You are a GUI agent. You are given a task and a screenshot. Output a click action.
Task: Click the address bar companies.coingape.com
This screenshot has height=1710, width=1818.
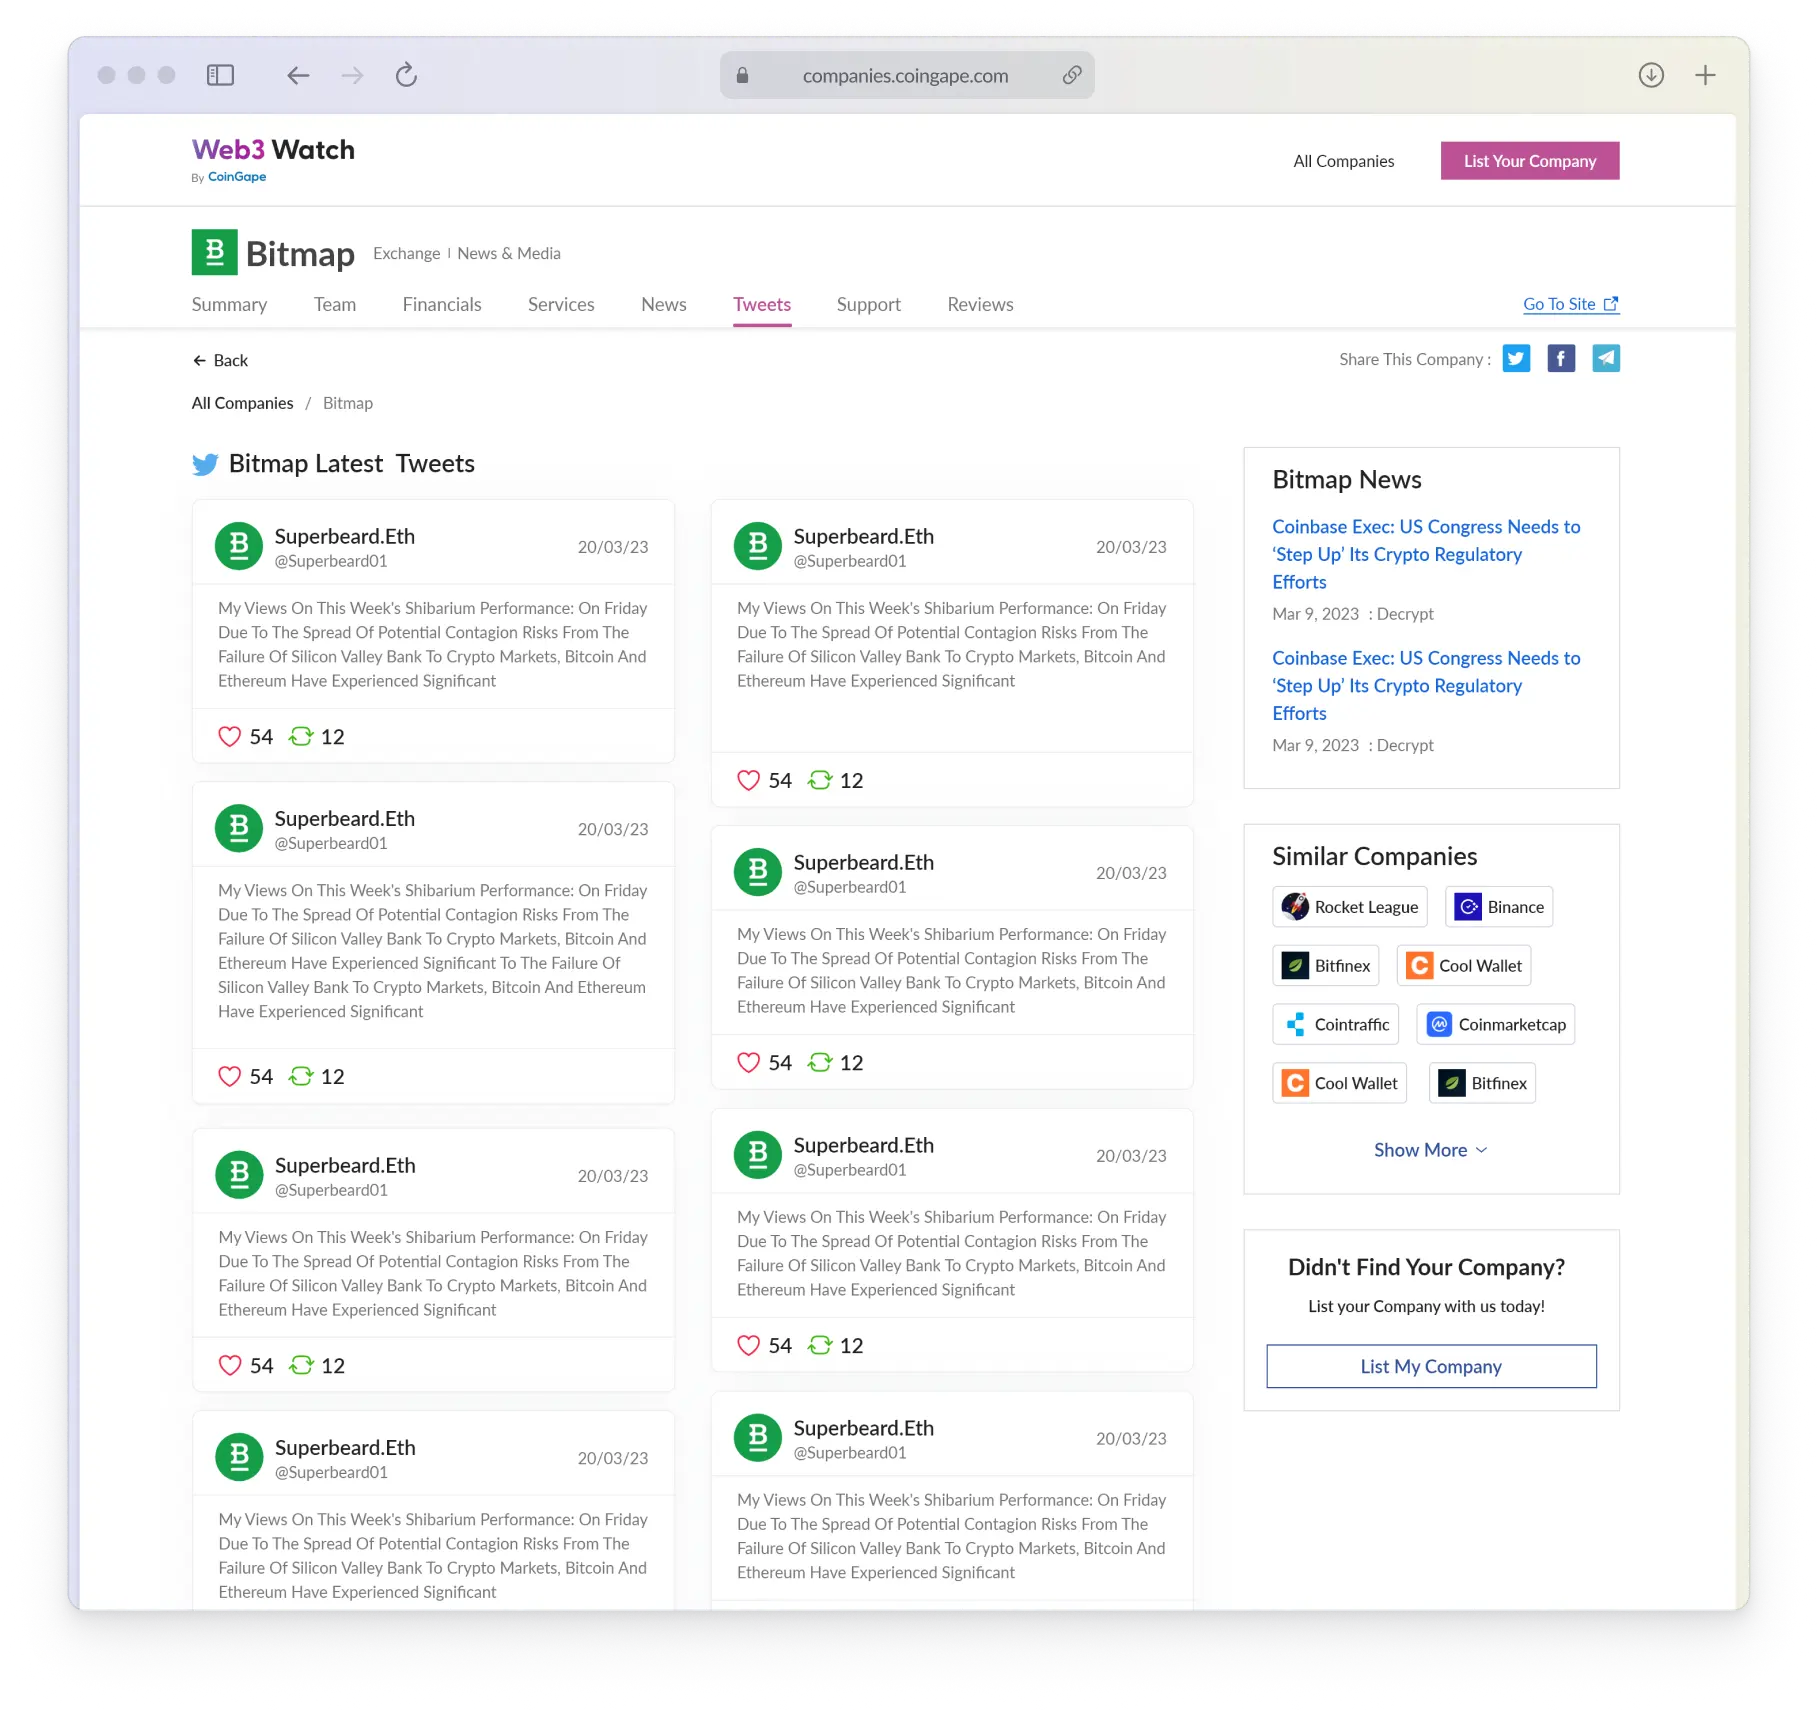pos(906,75)
